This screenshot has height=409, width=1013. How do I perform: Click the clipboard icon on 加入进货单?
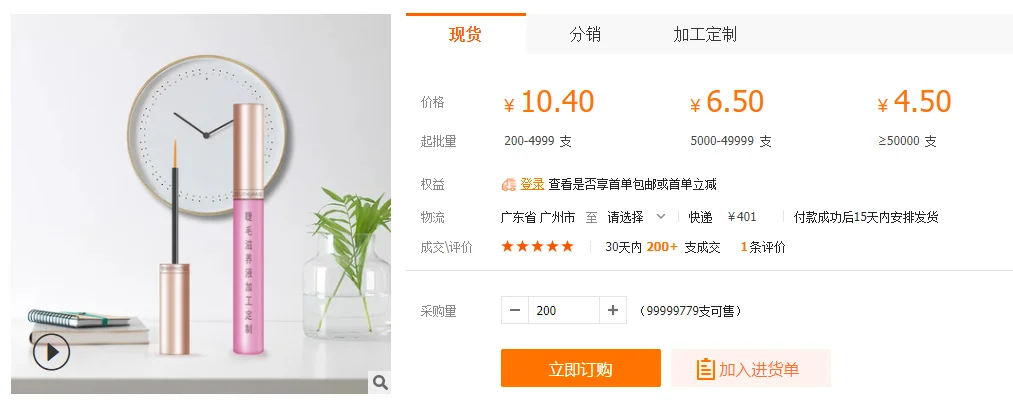tap(705, 369)
